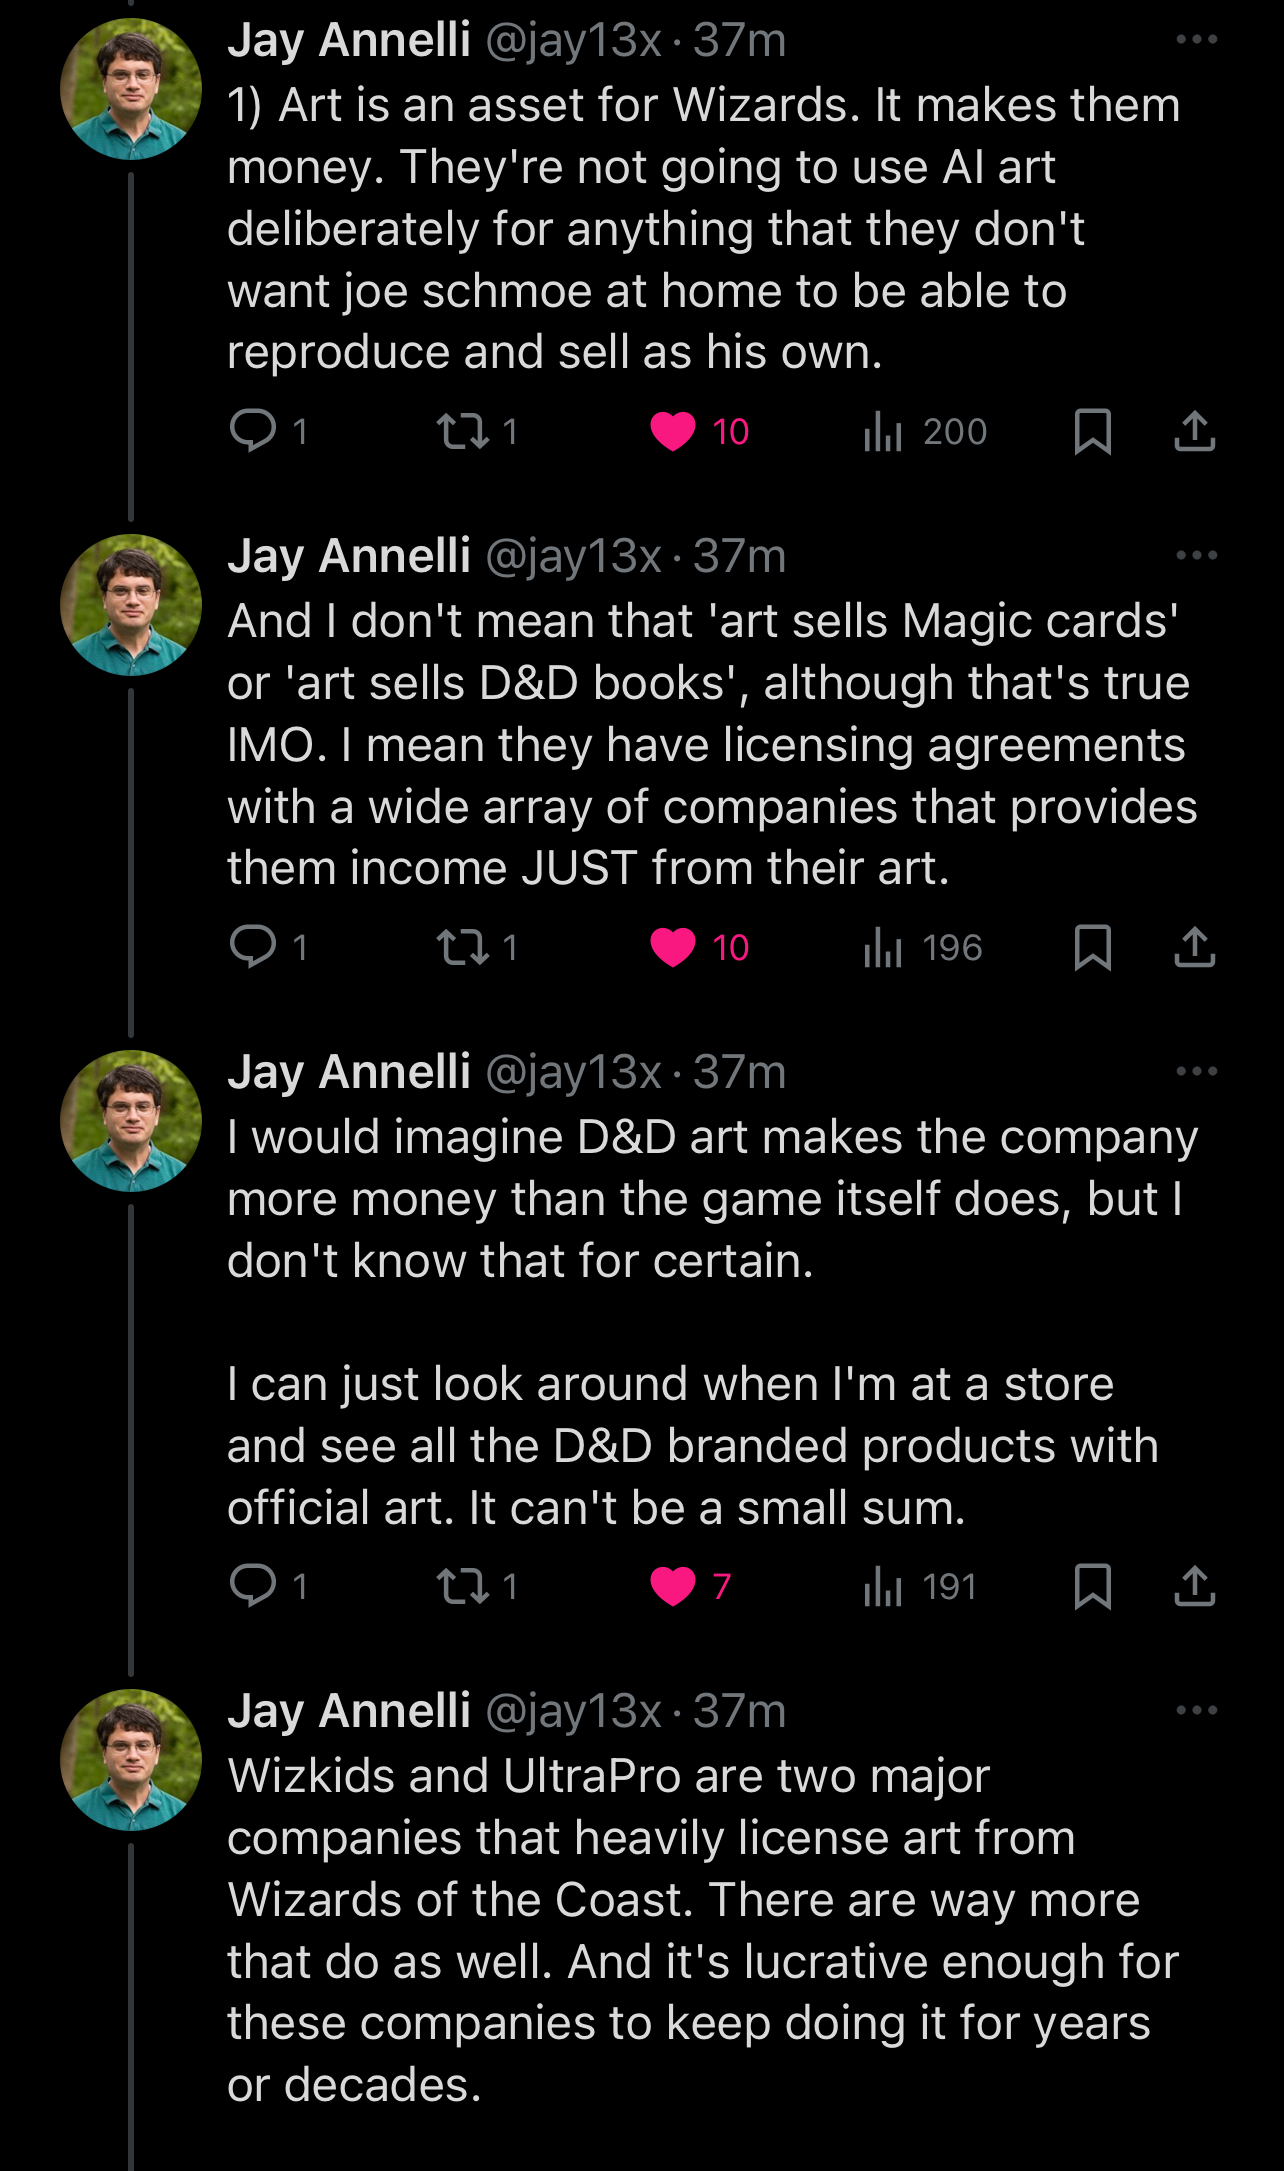The image size is (1284, 2171).
Task: Reply to the 'licensing agreements' tweet
Action: click(253, 947)
